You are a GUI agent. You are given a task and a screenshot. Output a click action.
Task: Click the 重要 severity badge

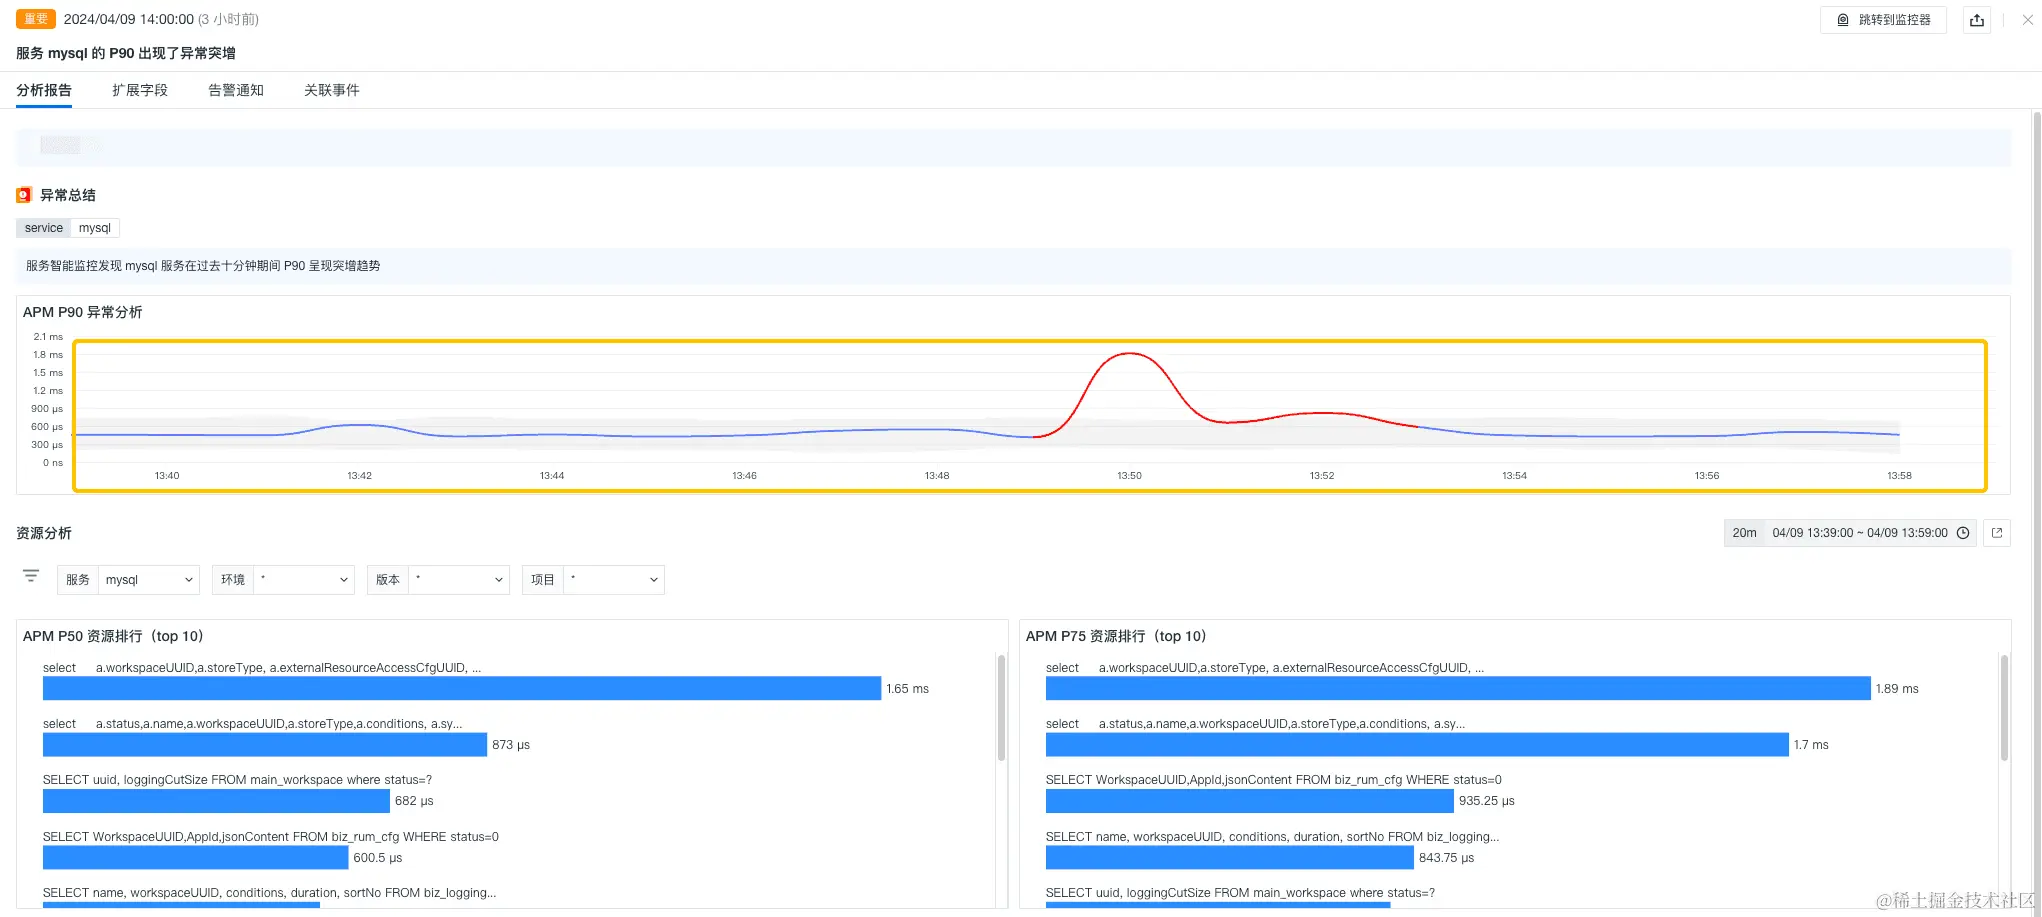36,19
